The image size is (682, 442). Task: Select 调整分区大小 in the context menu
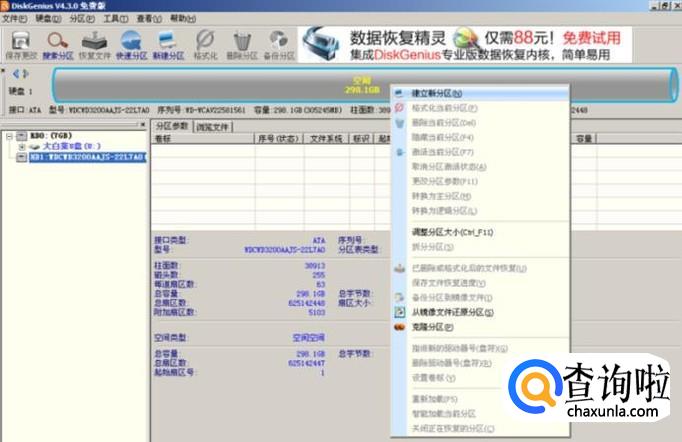452,231
